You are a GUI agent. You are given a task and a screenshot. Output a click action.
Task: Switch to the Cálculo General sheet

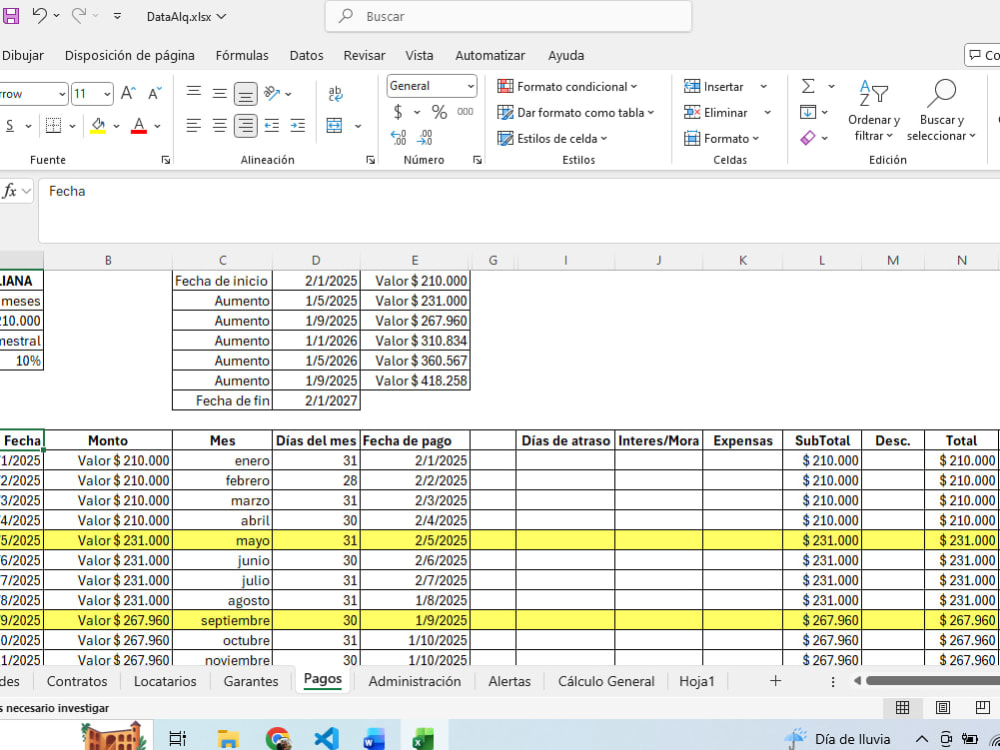[x=606, y=681]
